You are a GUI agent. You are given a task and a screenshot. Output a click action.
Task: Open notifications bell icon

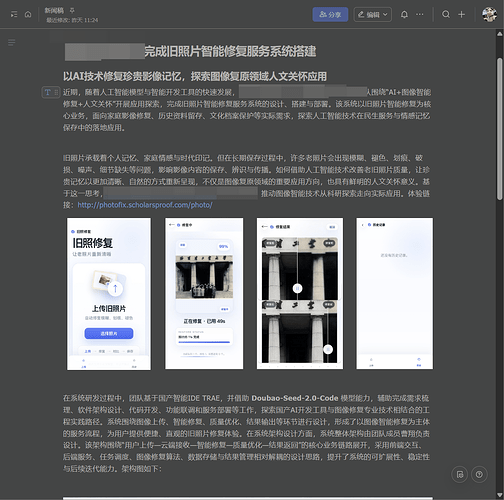(x=404, y=14)
